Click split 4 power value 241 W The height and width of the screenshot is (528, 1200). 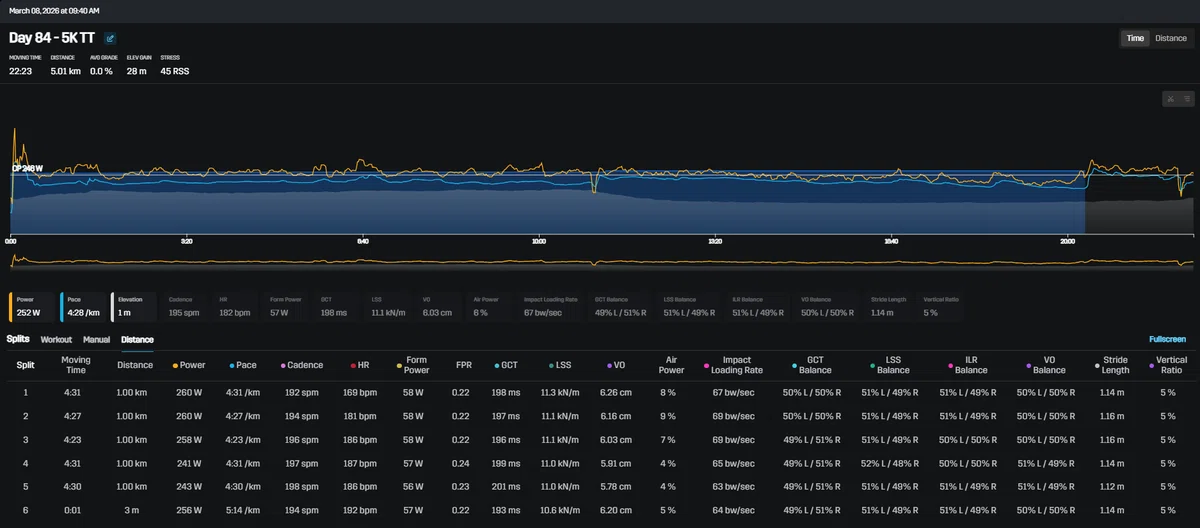point(189,463)
